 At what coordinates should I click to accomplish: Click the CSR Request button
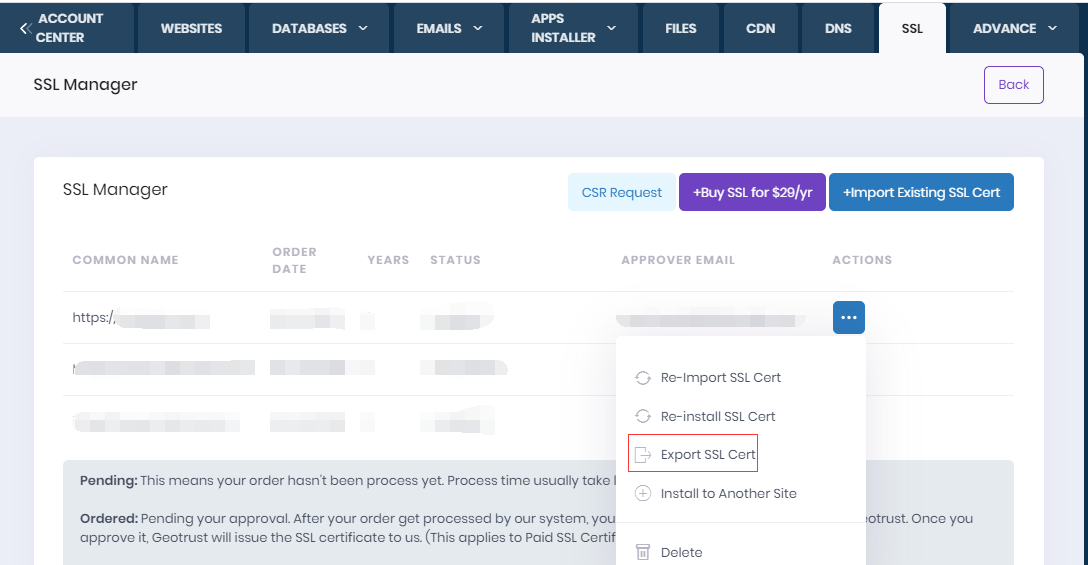coord(621,192)
